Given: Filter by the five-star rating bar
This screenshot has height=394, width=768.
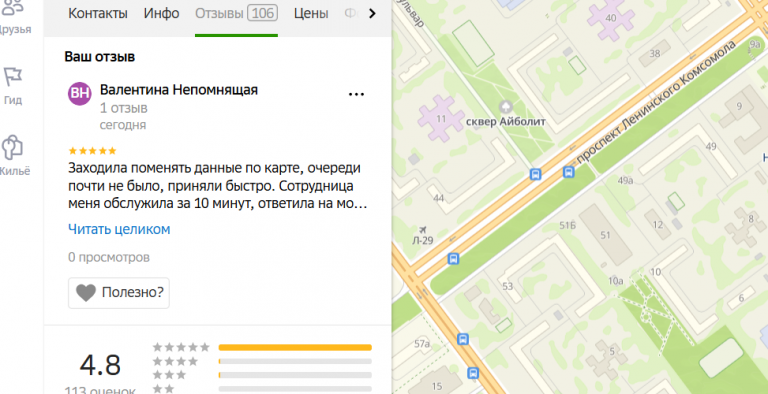Looking at the screenshot, I should coord(295,347).
